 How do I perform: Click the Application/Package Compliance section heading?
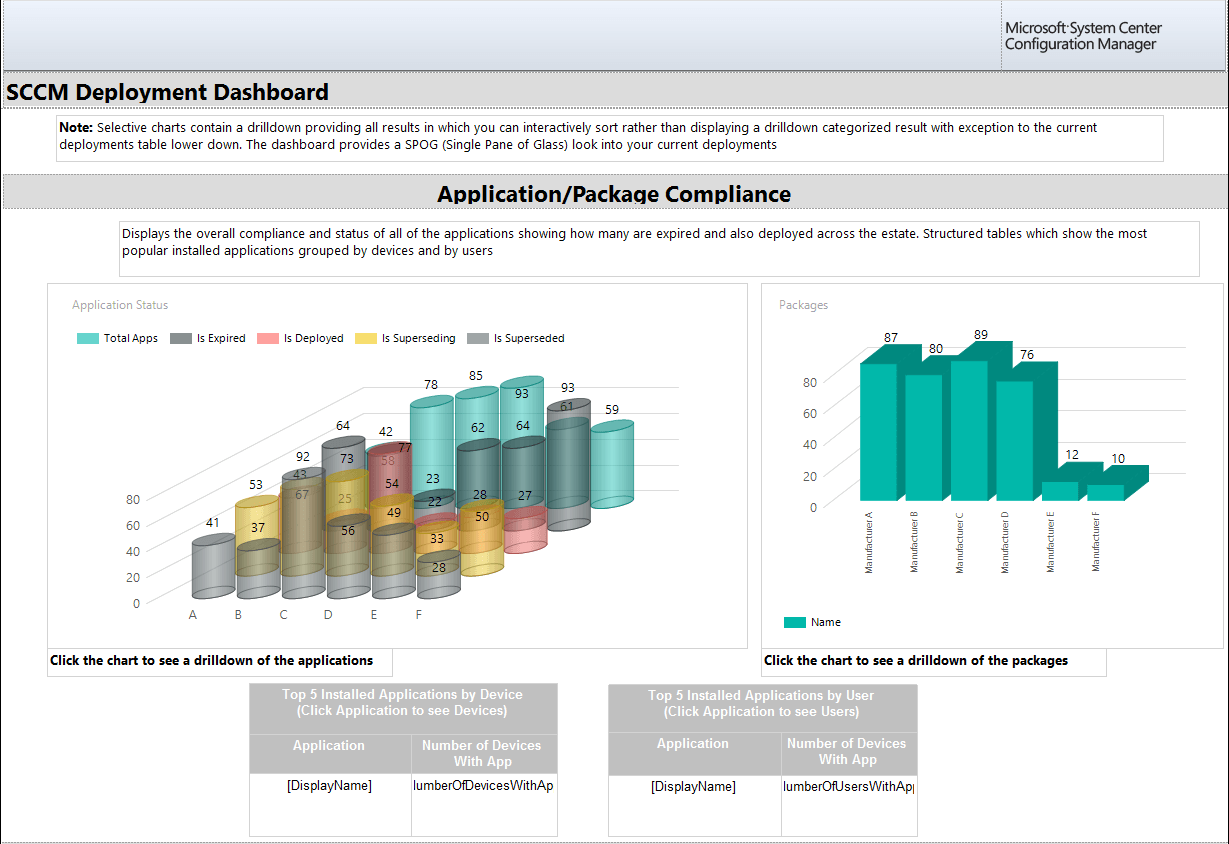(x=614, y=194)
